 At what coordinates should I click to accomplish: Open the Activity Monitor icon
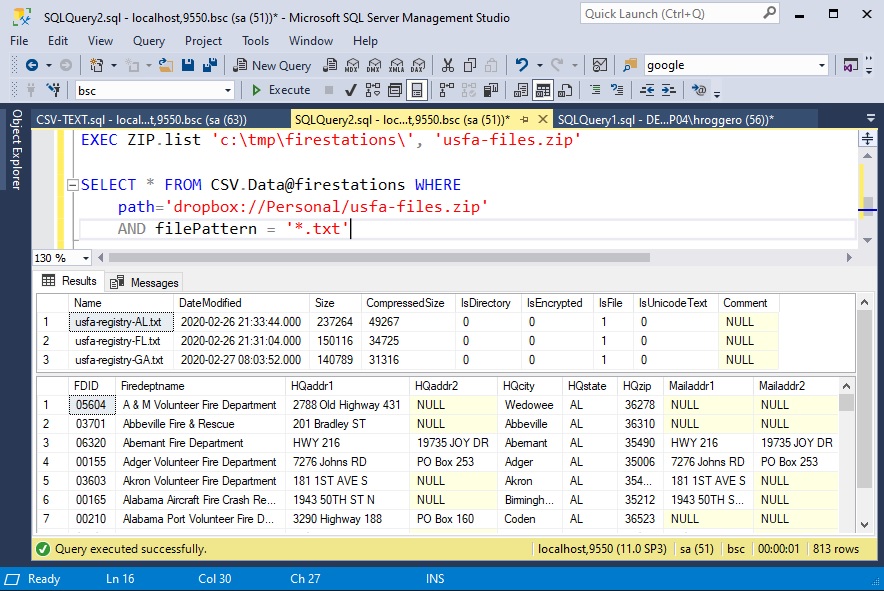point(600,65)
